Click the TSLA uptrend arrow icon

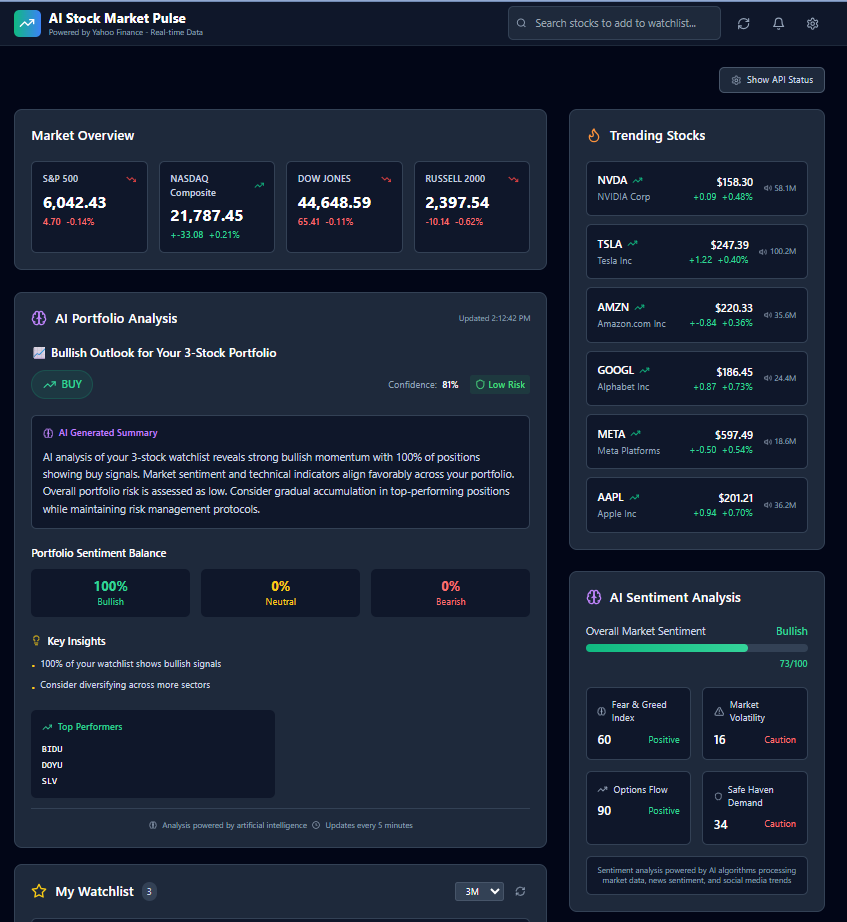click(633, 243)
